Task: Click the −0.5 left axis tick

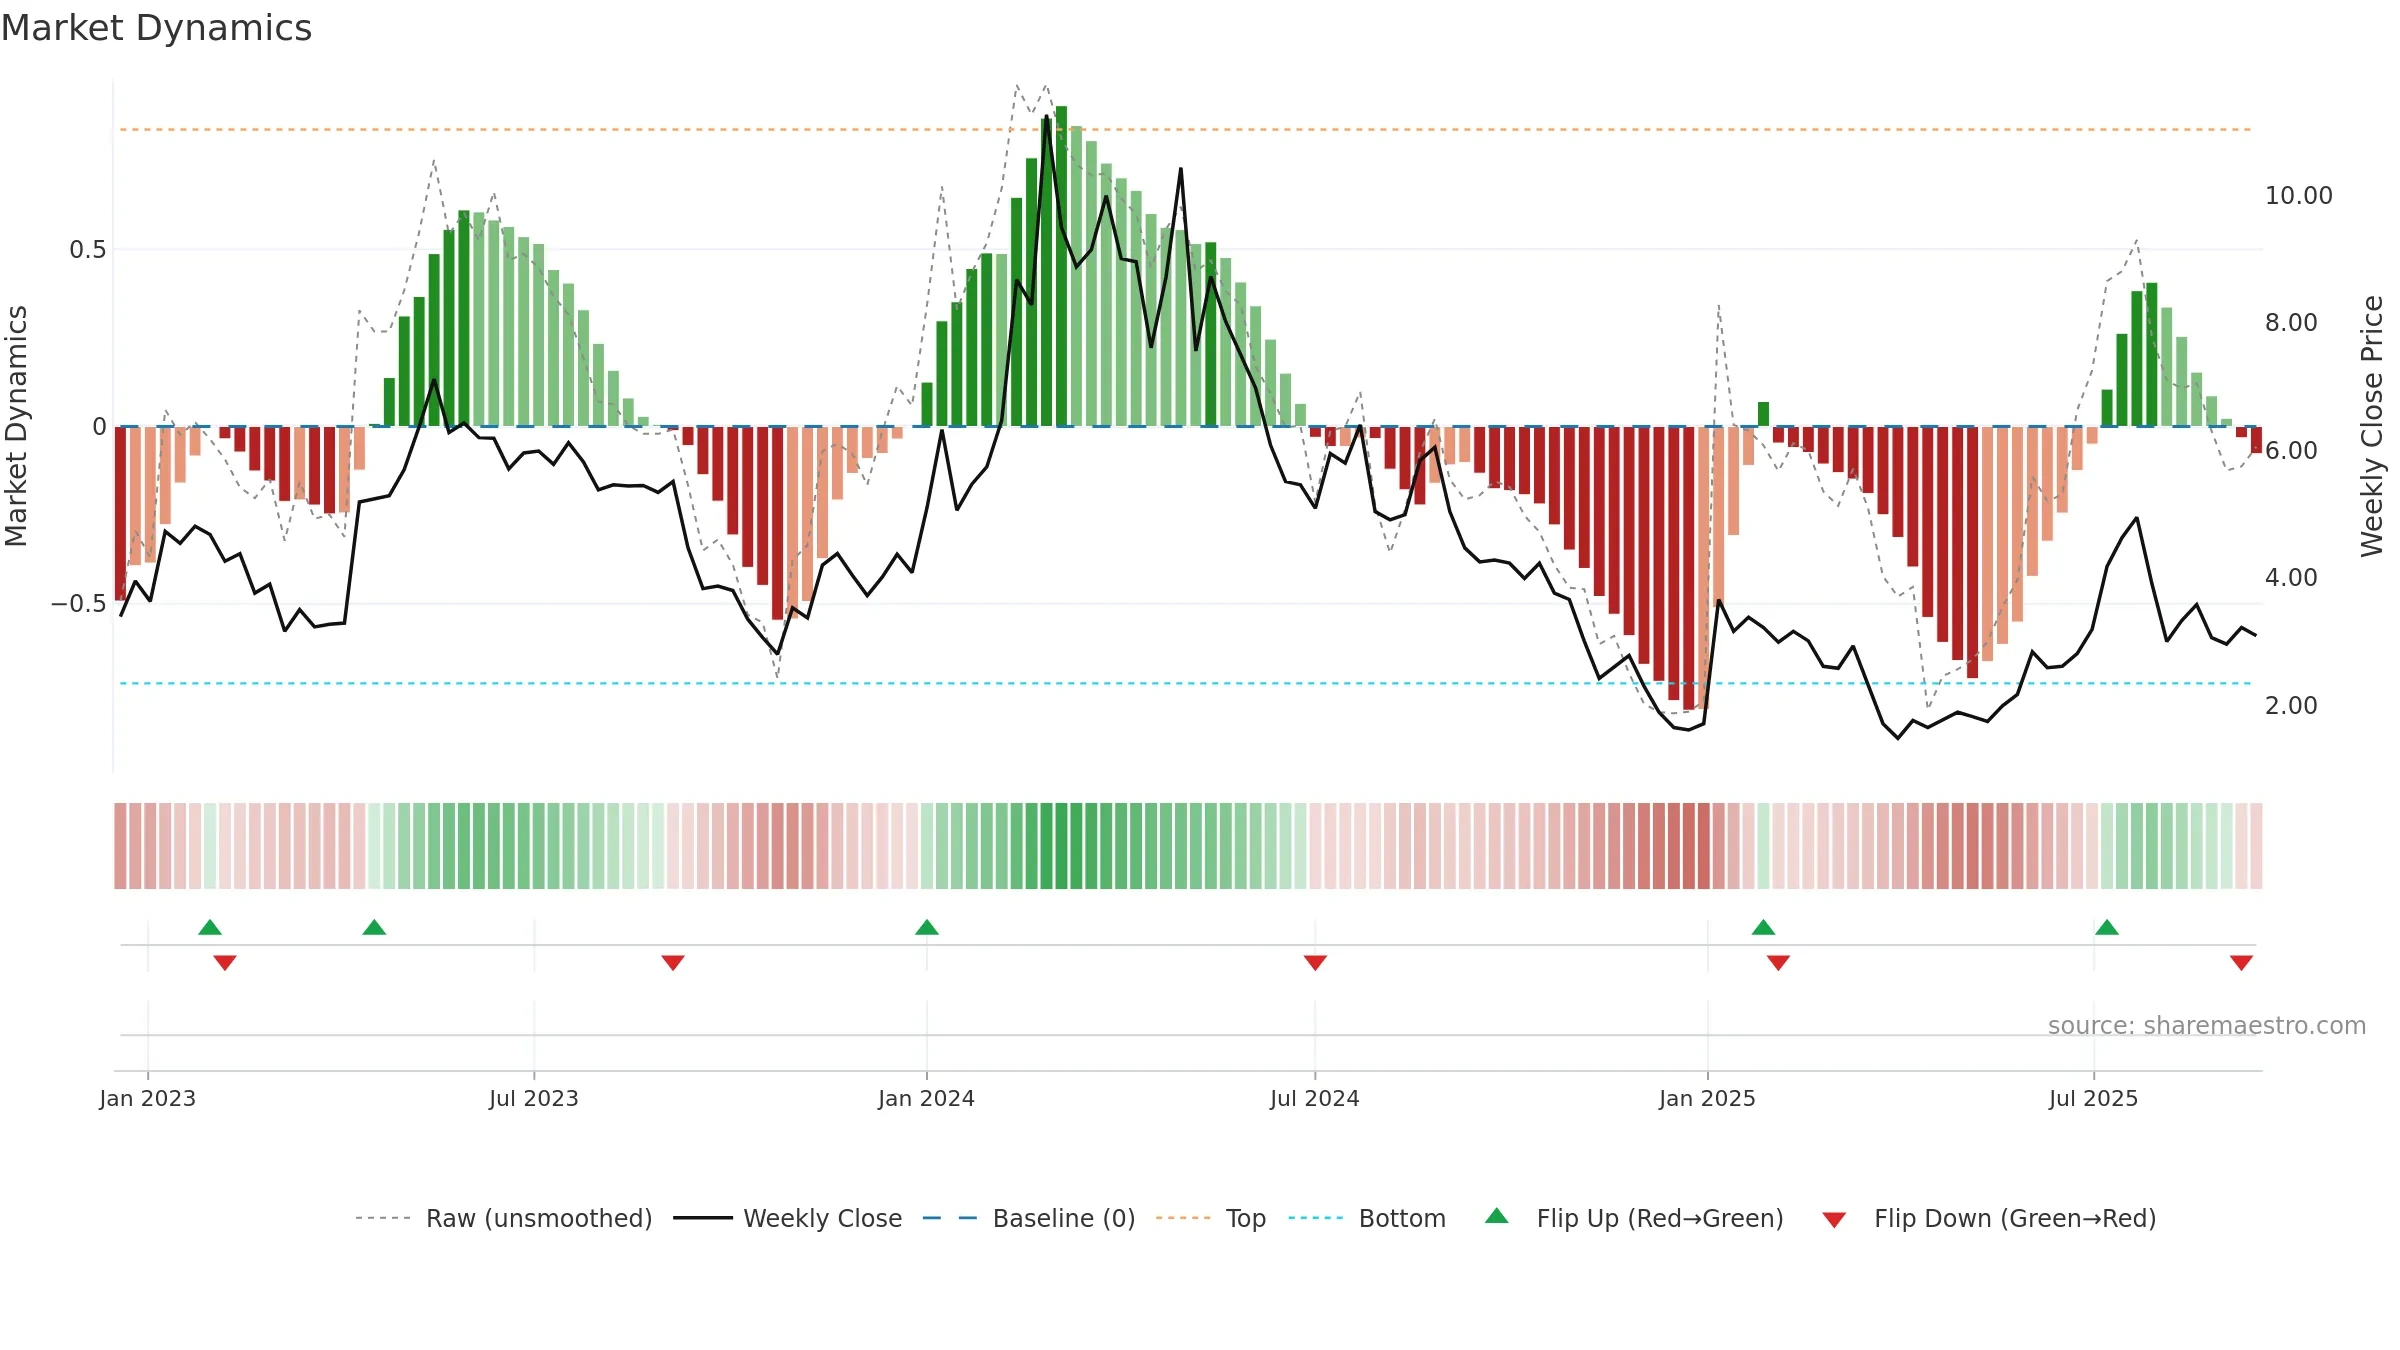Action: pyautogui.click(x=78, y=603)
